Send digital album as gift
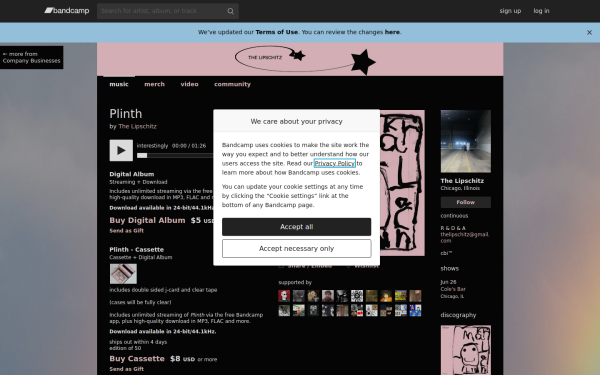 coord(127,231)
